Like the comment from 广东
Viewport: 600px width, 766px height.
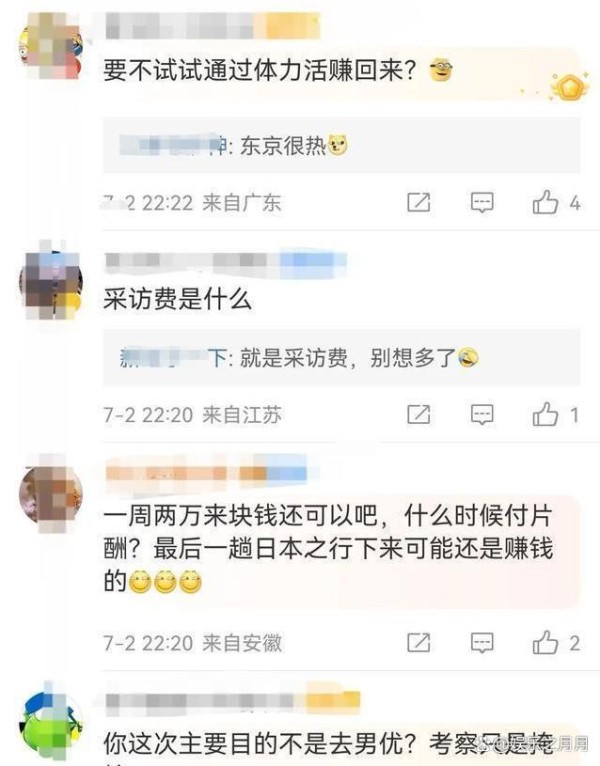coord(545,202)
